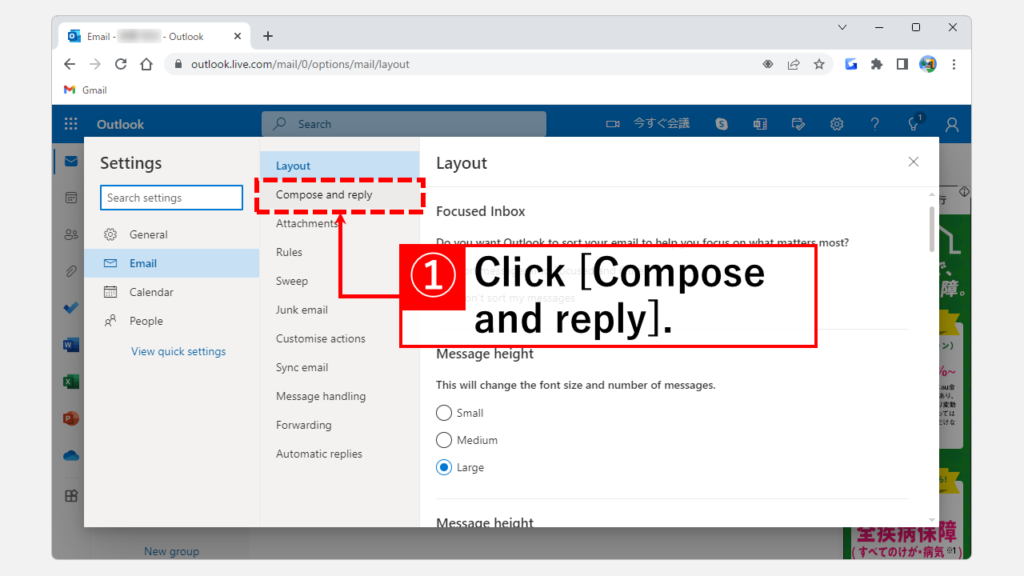Open the Chrome profile avatar
This screenshot has width=1024, height=576.
coord(928,64)
